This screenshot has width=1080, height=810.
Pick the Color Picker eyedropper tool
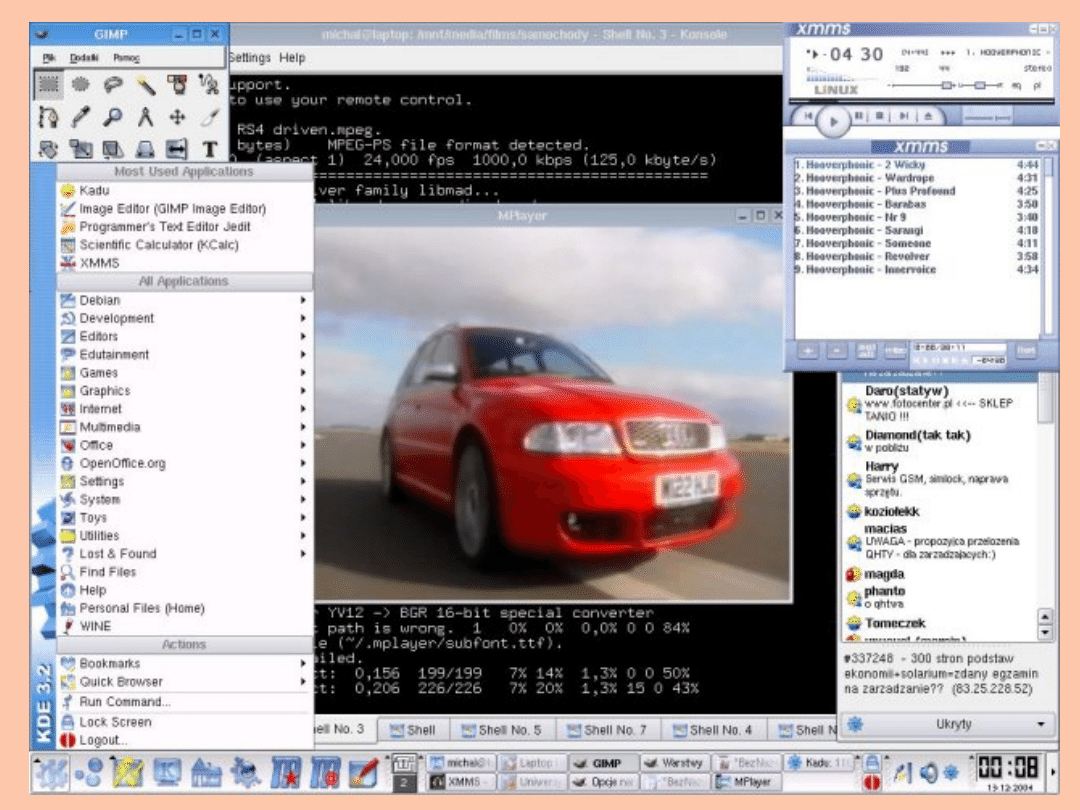click(81, 117)
